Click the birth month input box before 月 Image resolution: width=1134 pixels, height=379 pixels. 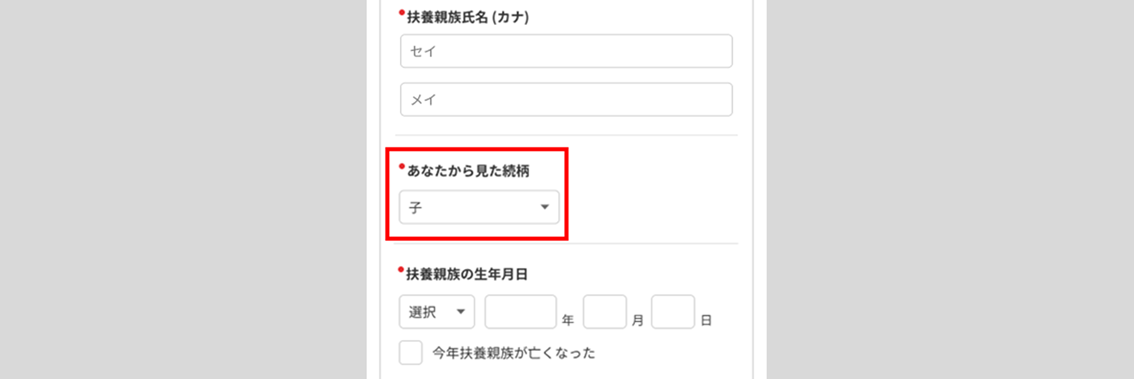click(x=605, y=312)
